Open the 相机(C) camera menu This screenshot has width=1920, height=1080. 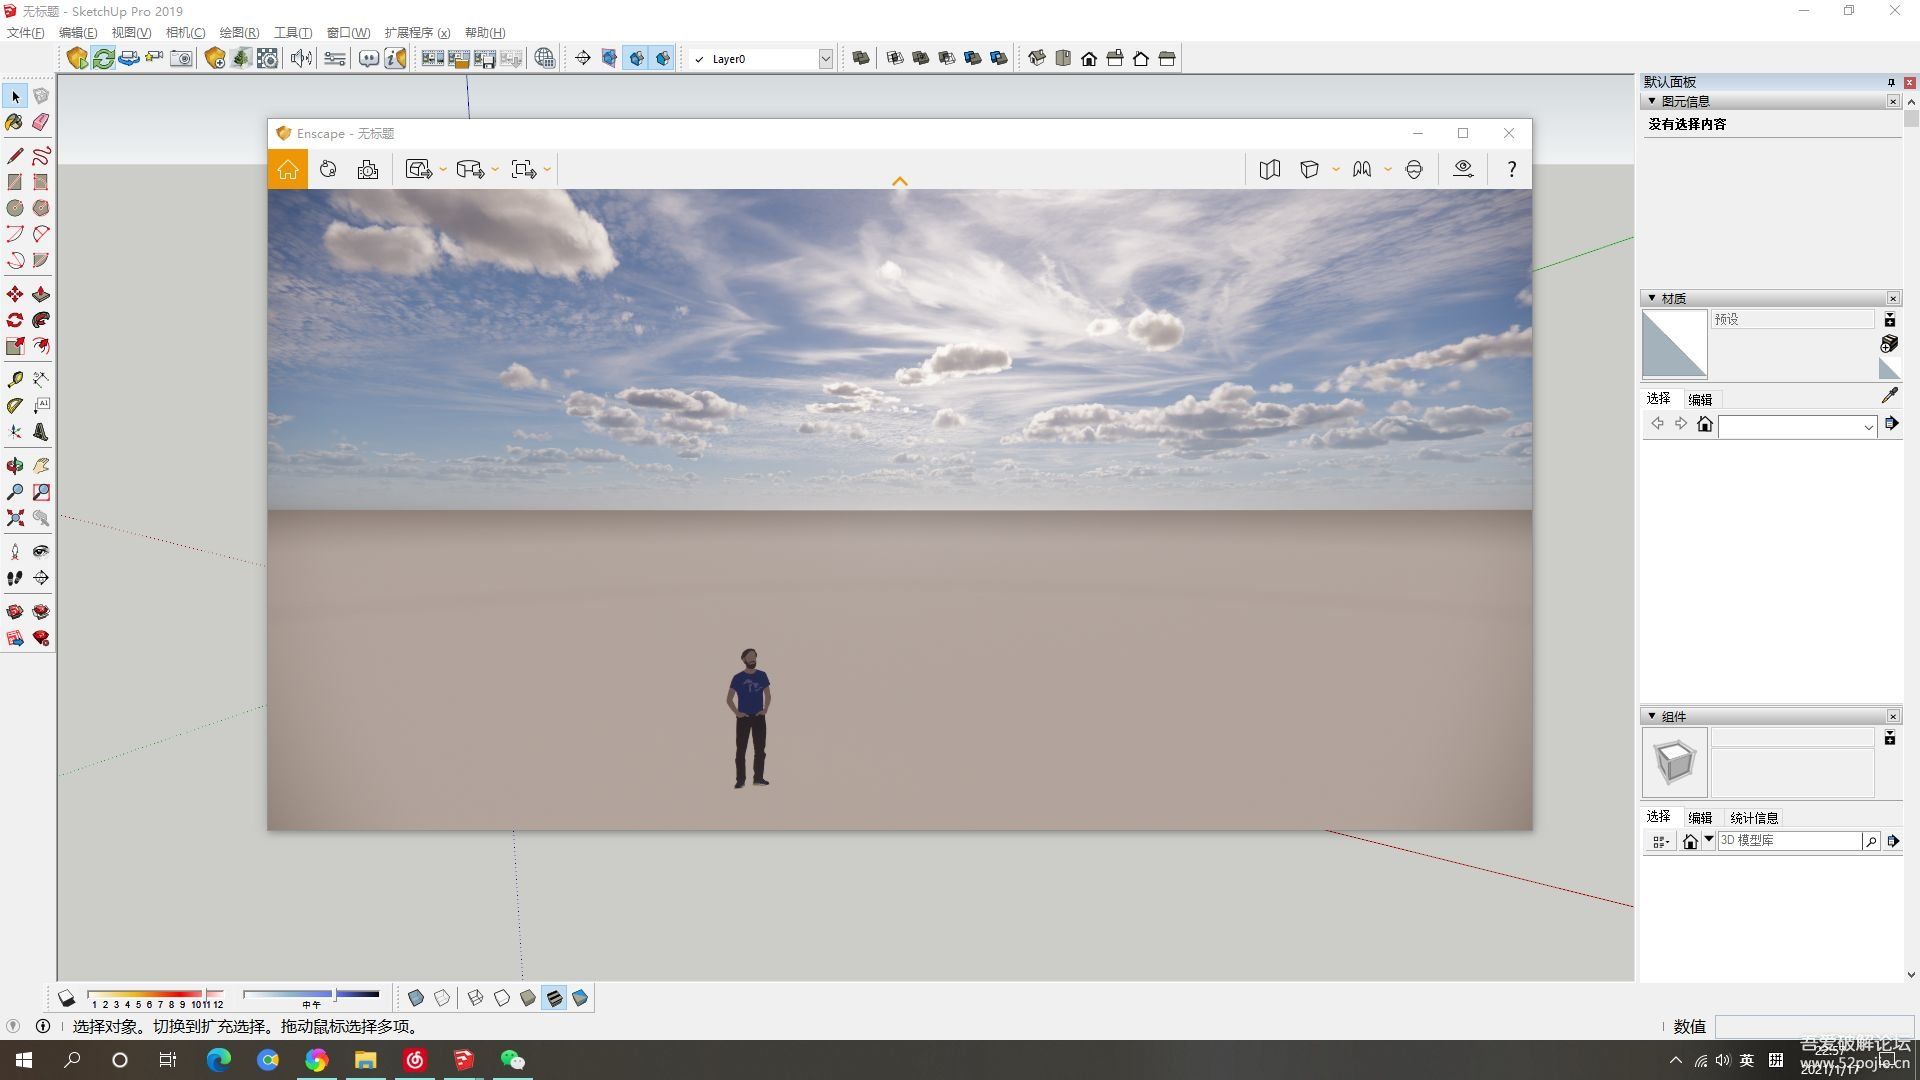coord(185,32)
